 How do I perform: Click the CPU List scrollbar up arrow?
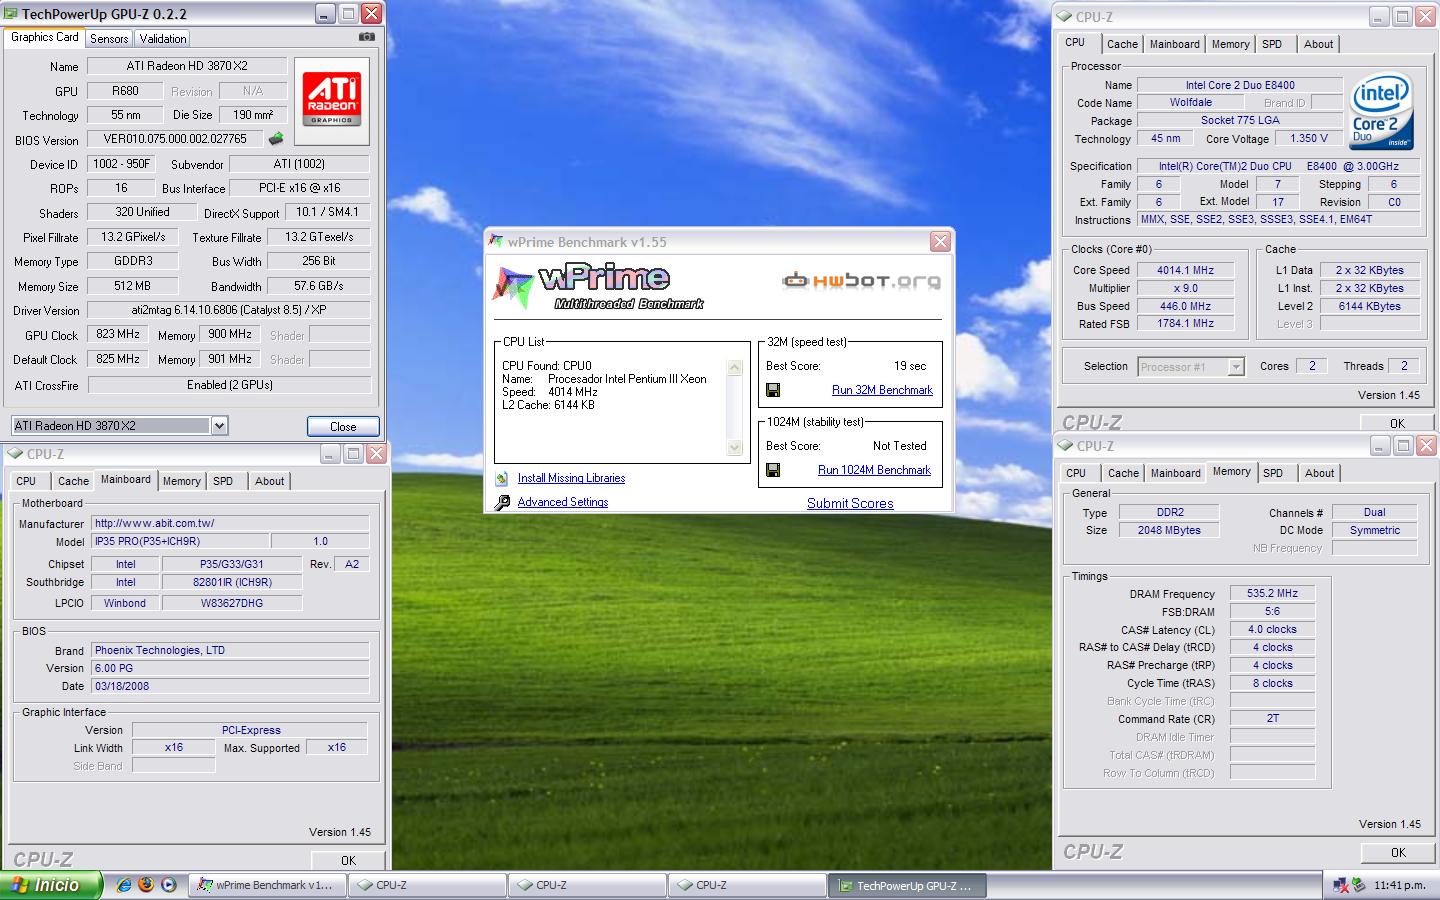click(x=735, y=368)
